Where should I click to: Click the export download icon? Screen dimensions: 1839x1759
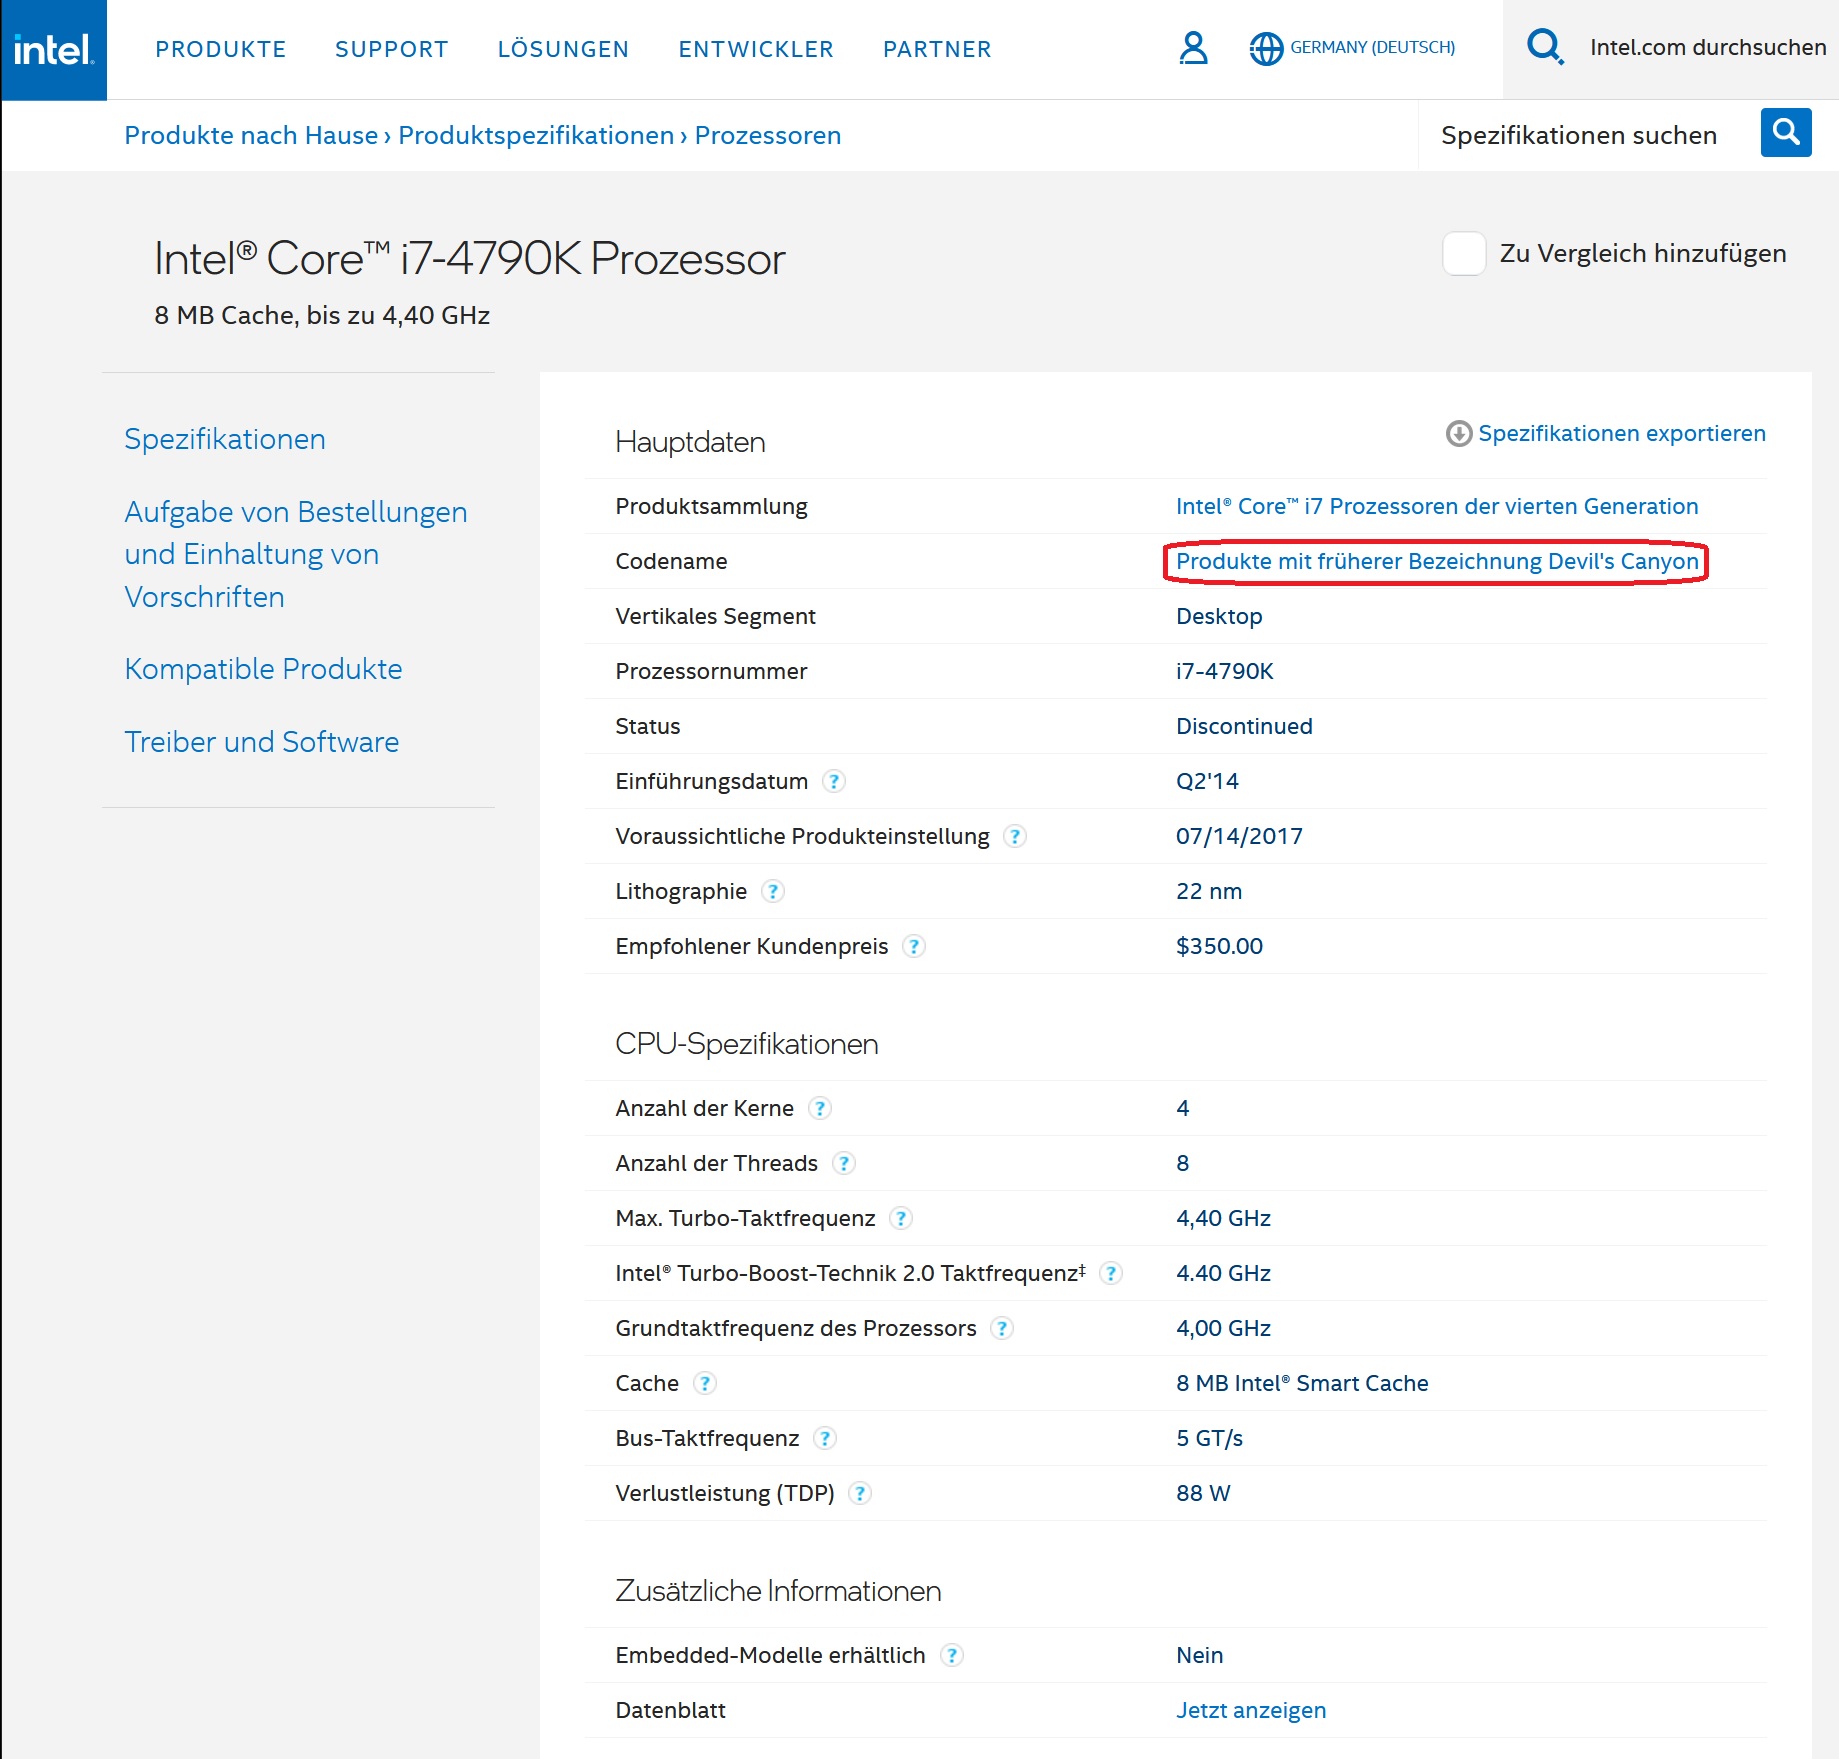coord(1459,433)
